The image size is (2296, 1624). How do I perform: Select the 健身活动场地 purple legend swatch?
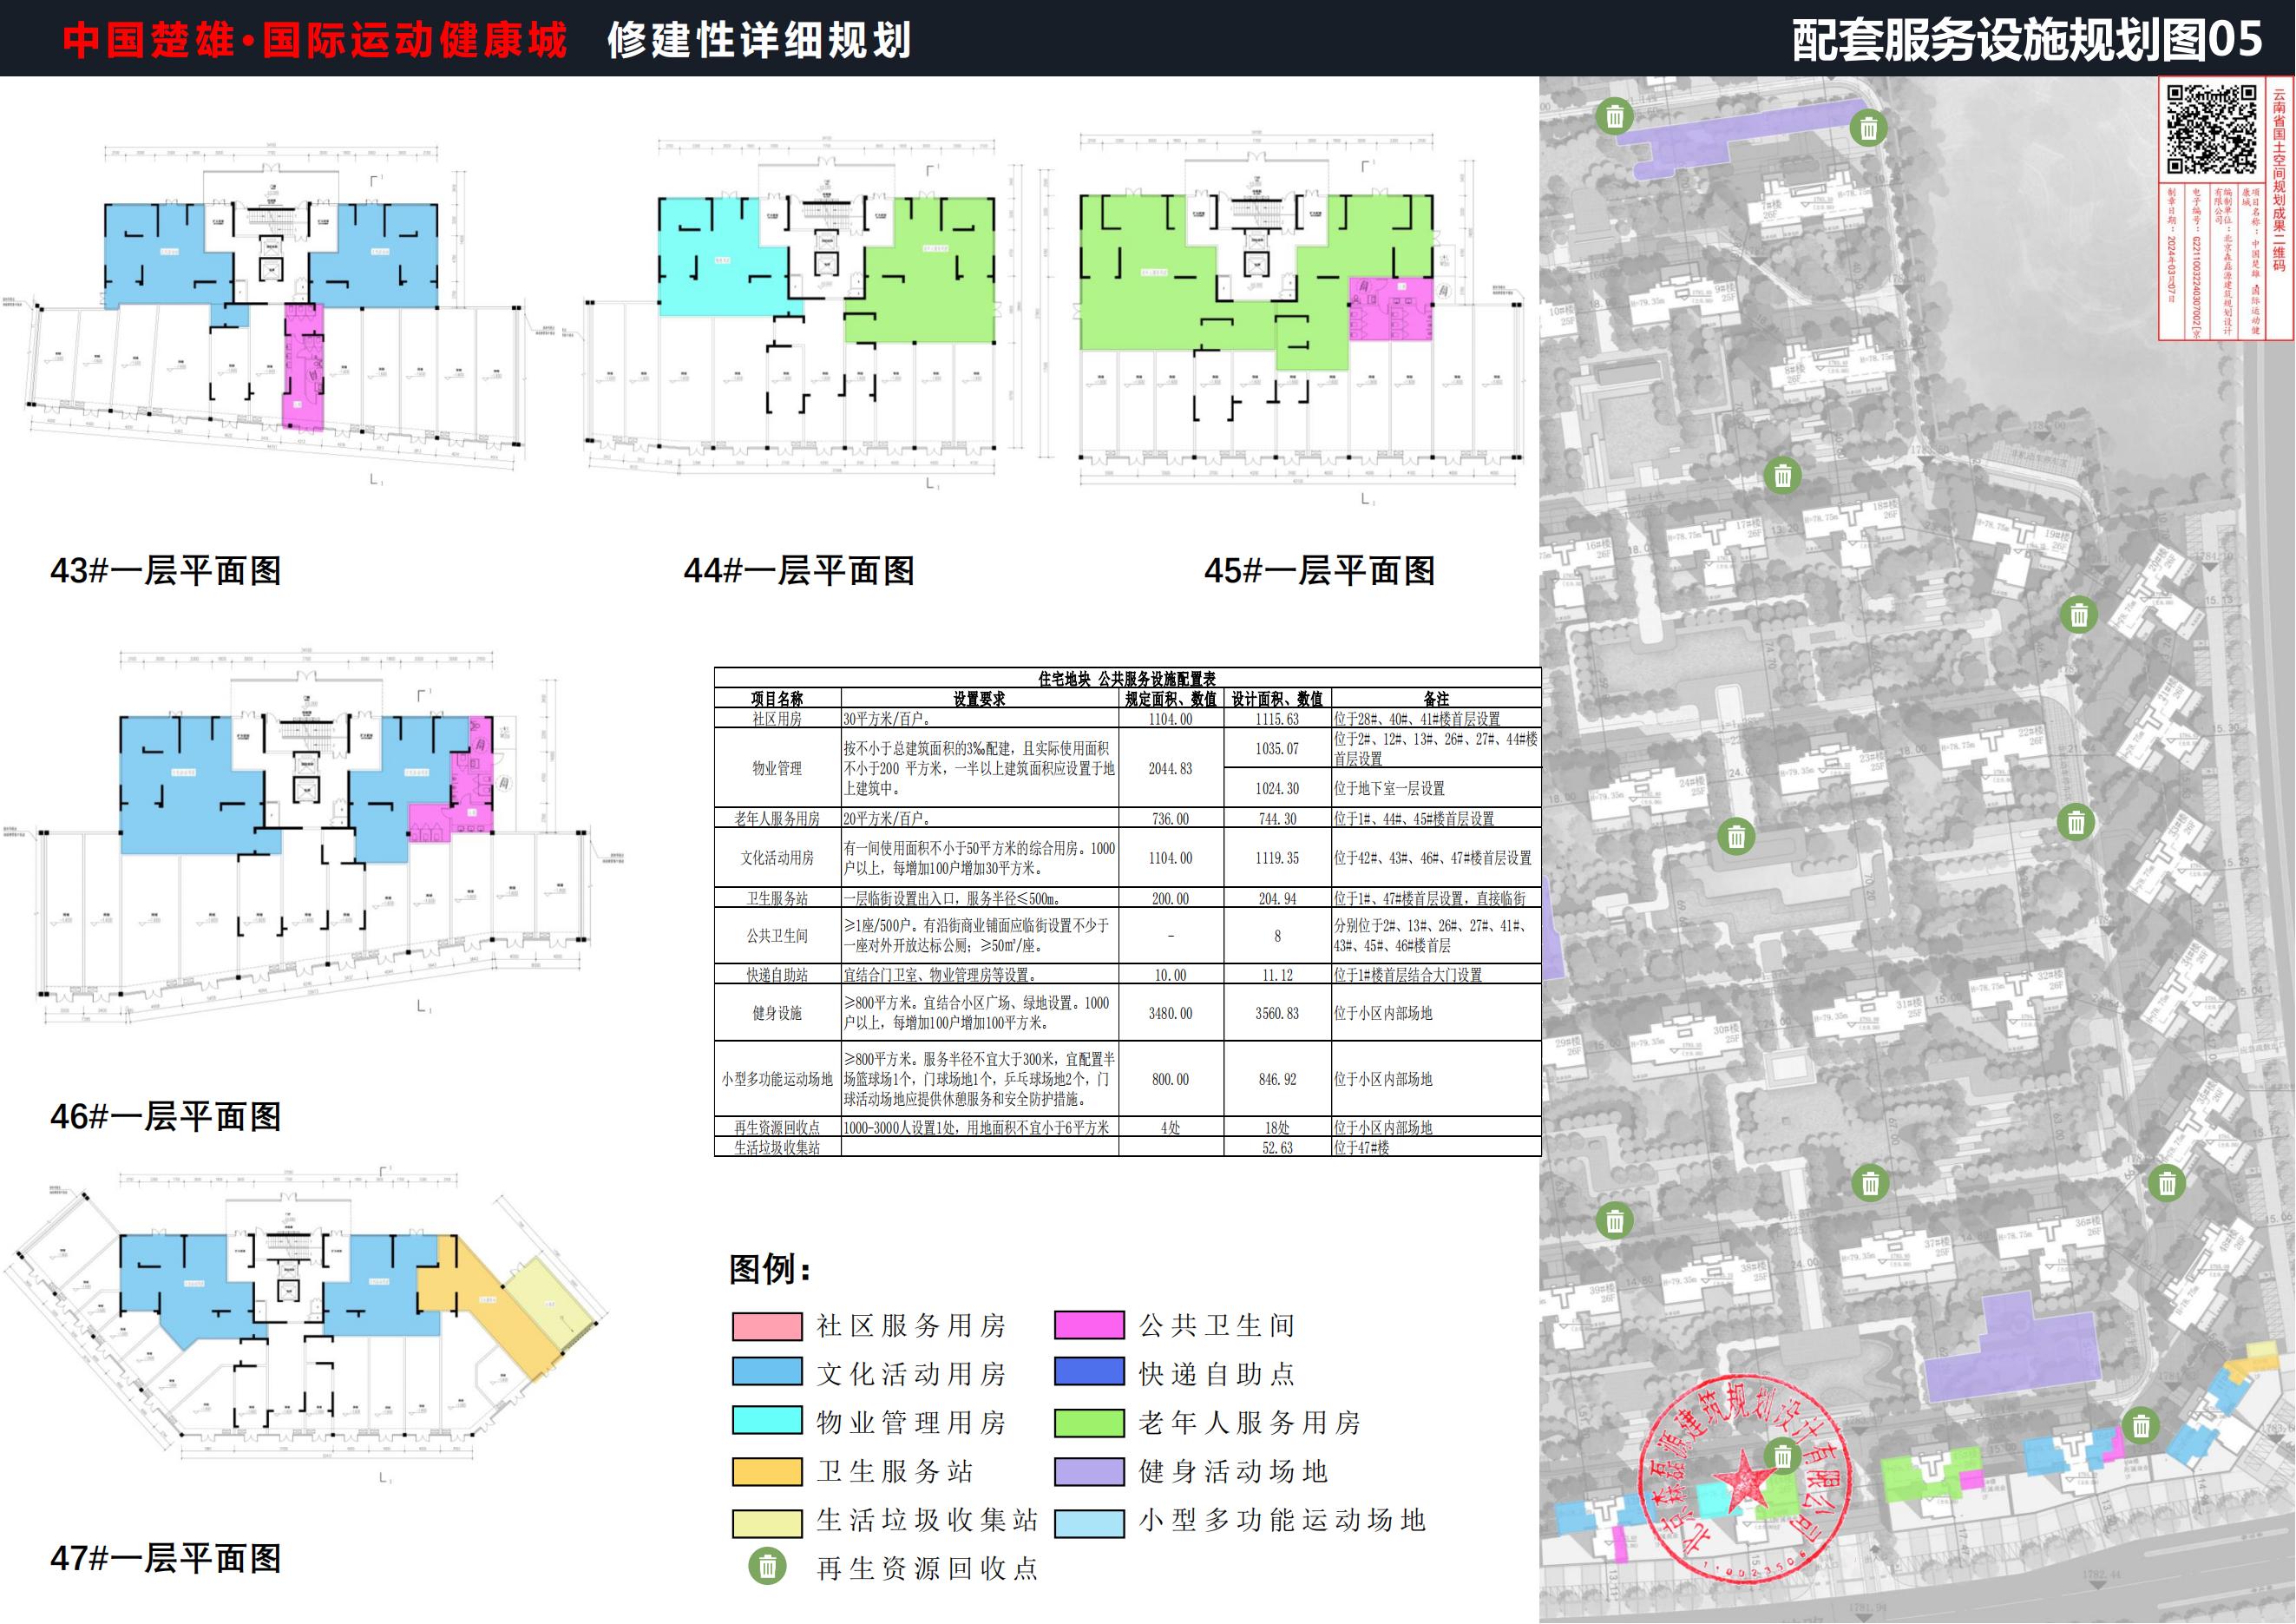[x=1089, y=1471]
